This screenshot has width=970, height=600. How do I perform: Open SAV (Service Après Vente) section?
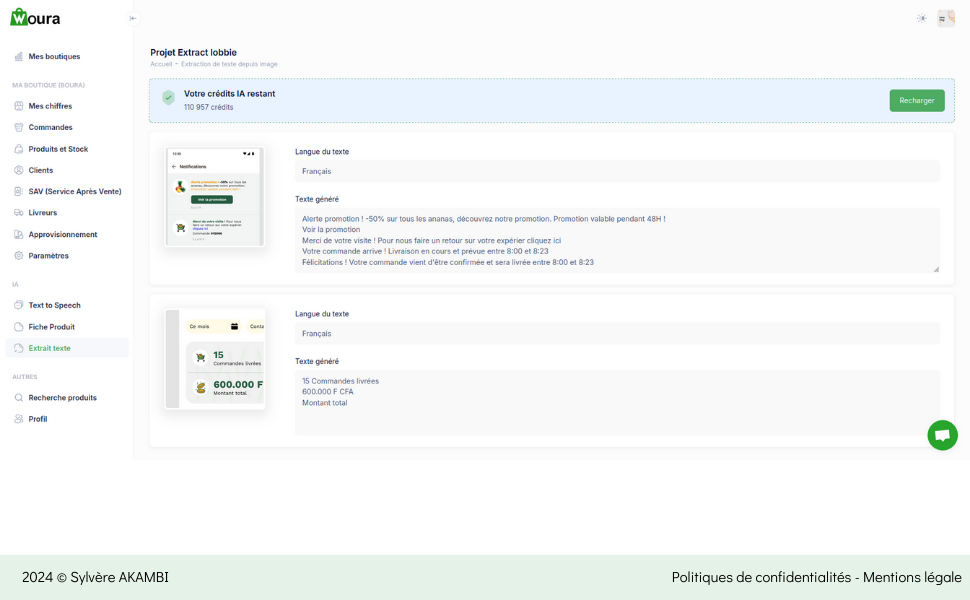[75, 191]
